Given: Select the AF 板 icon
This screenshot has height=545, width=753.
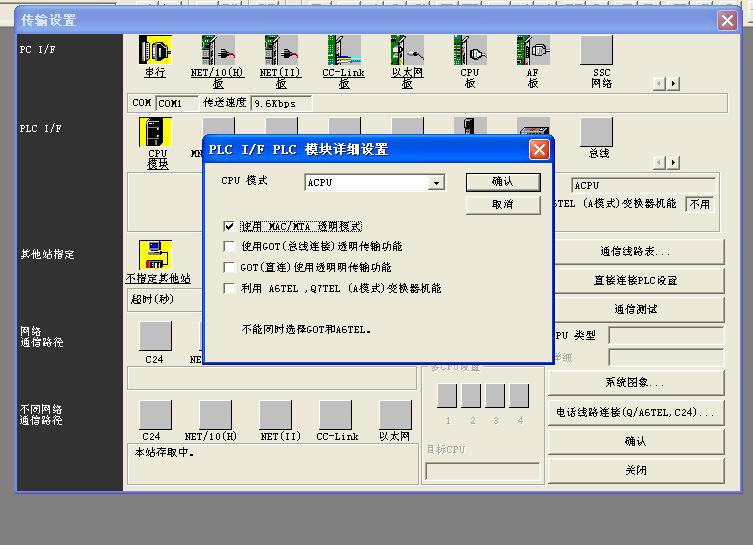Looking at the screenshot, I should (533, 50).
